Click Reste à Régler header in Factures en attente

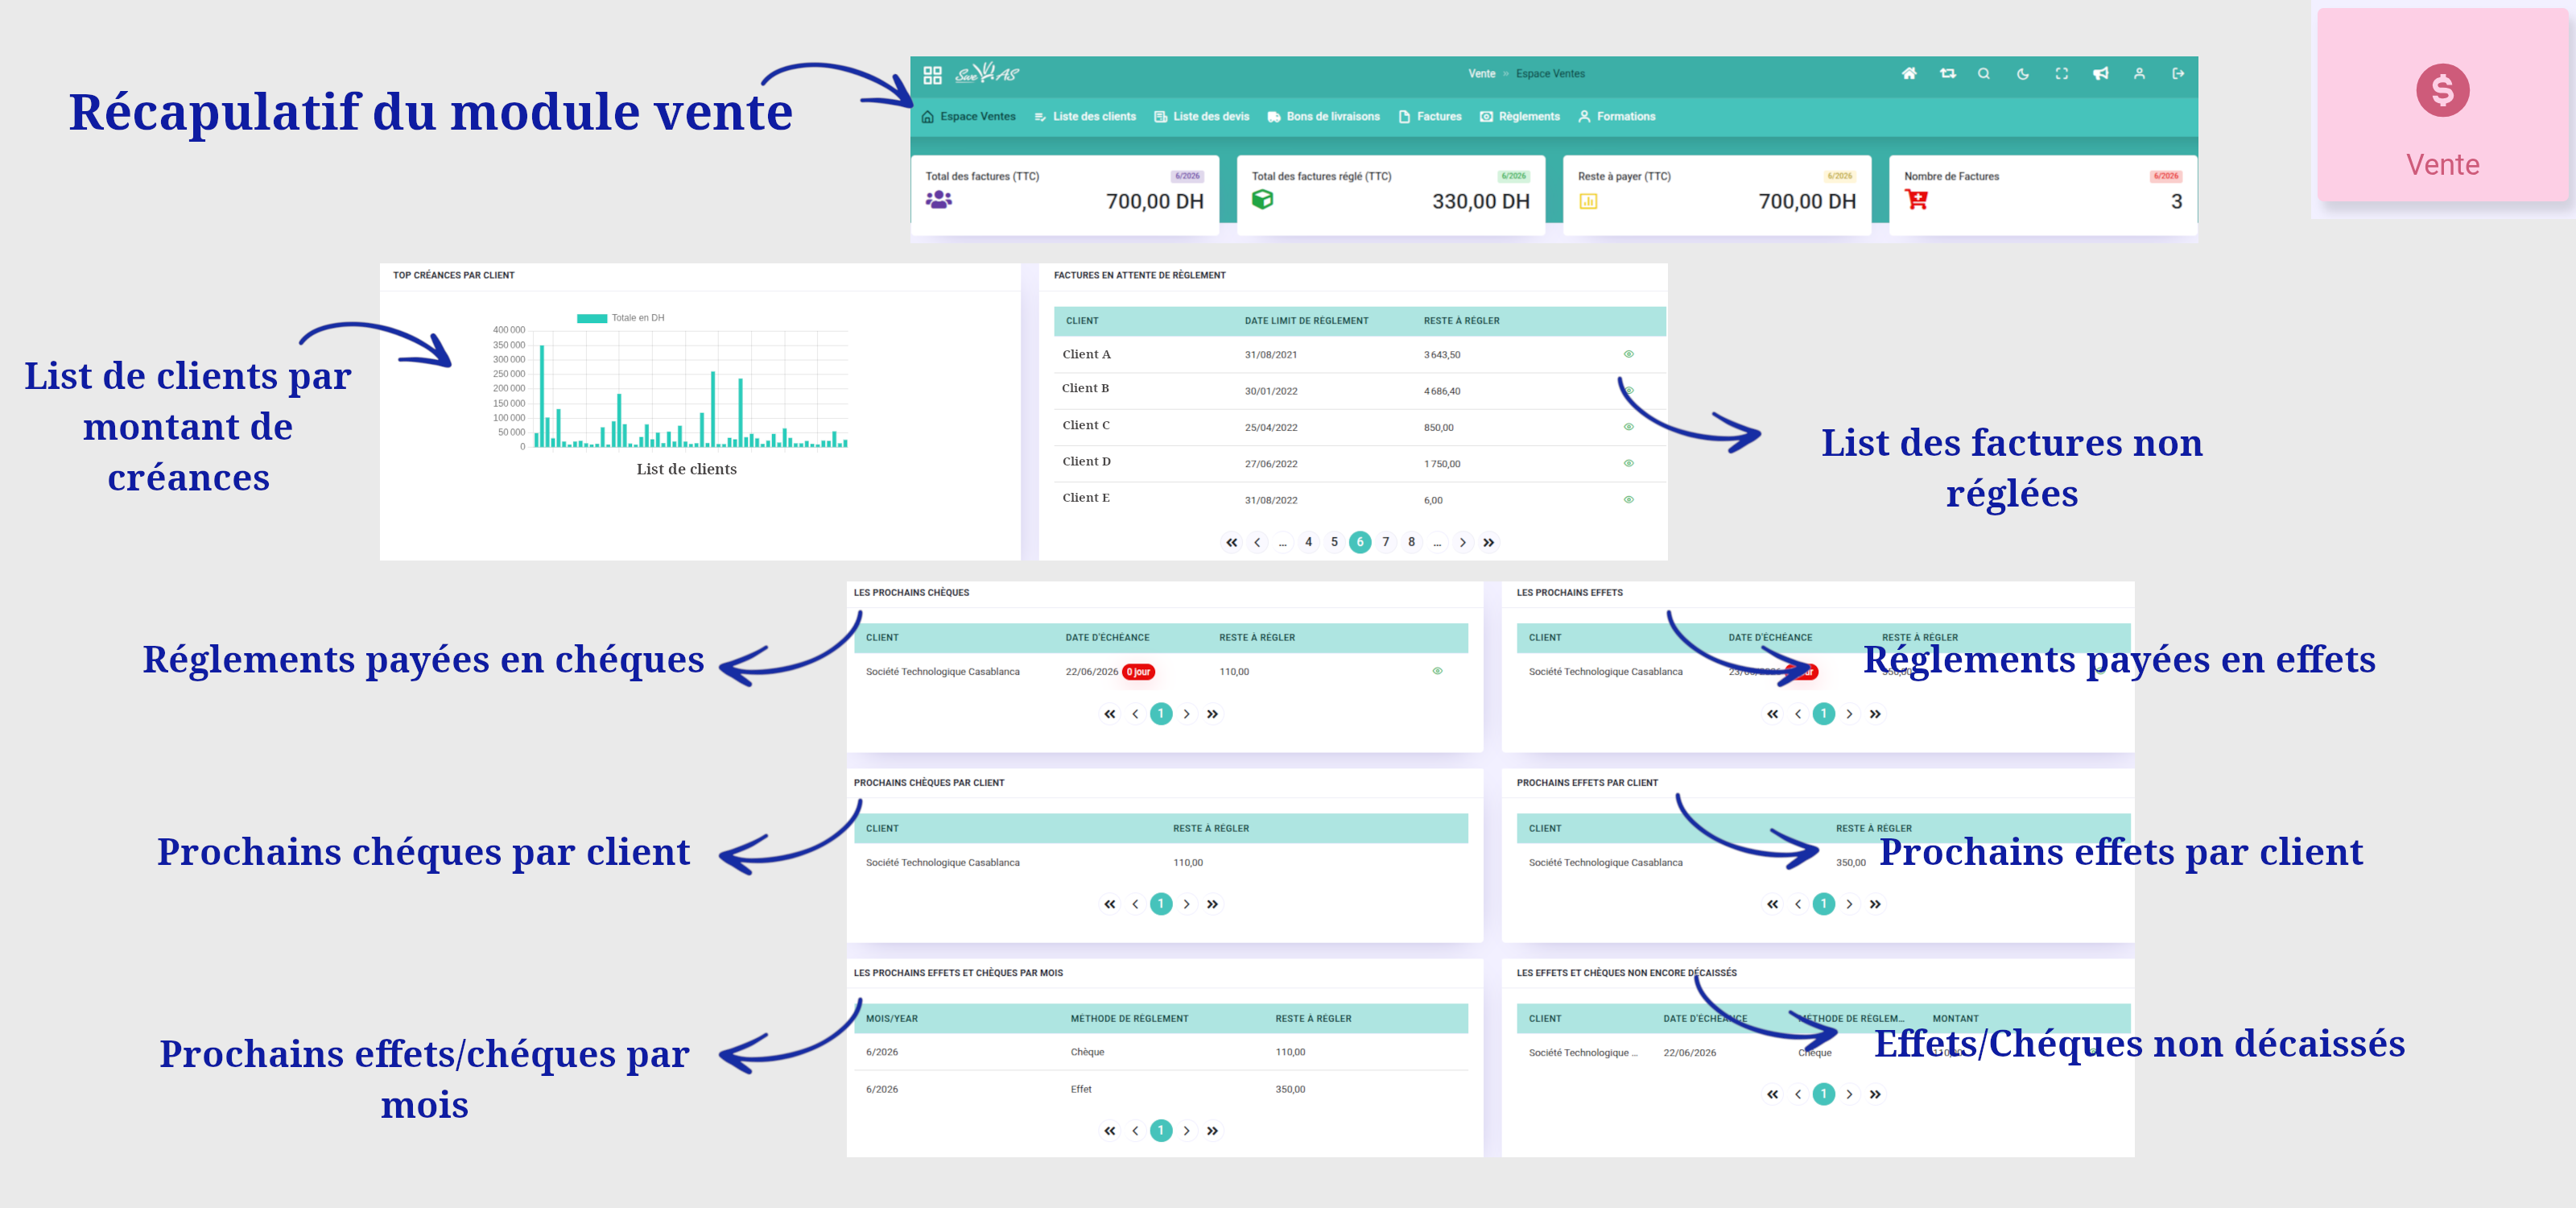point(1461,321)
